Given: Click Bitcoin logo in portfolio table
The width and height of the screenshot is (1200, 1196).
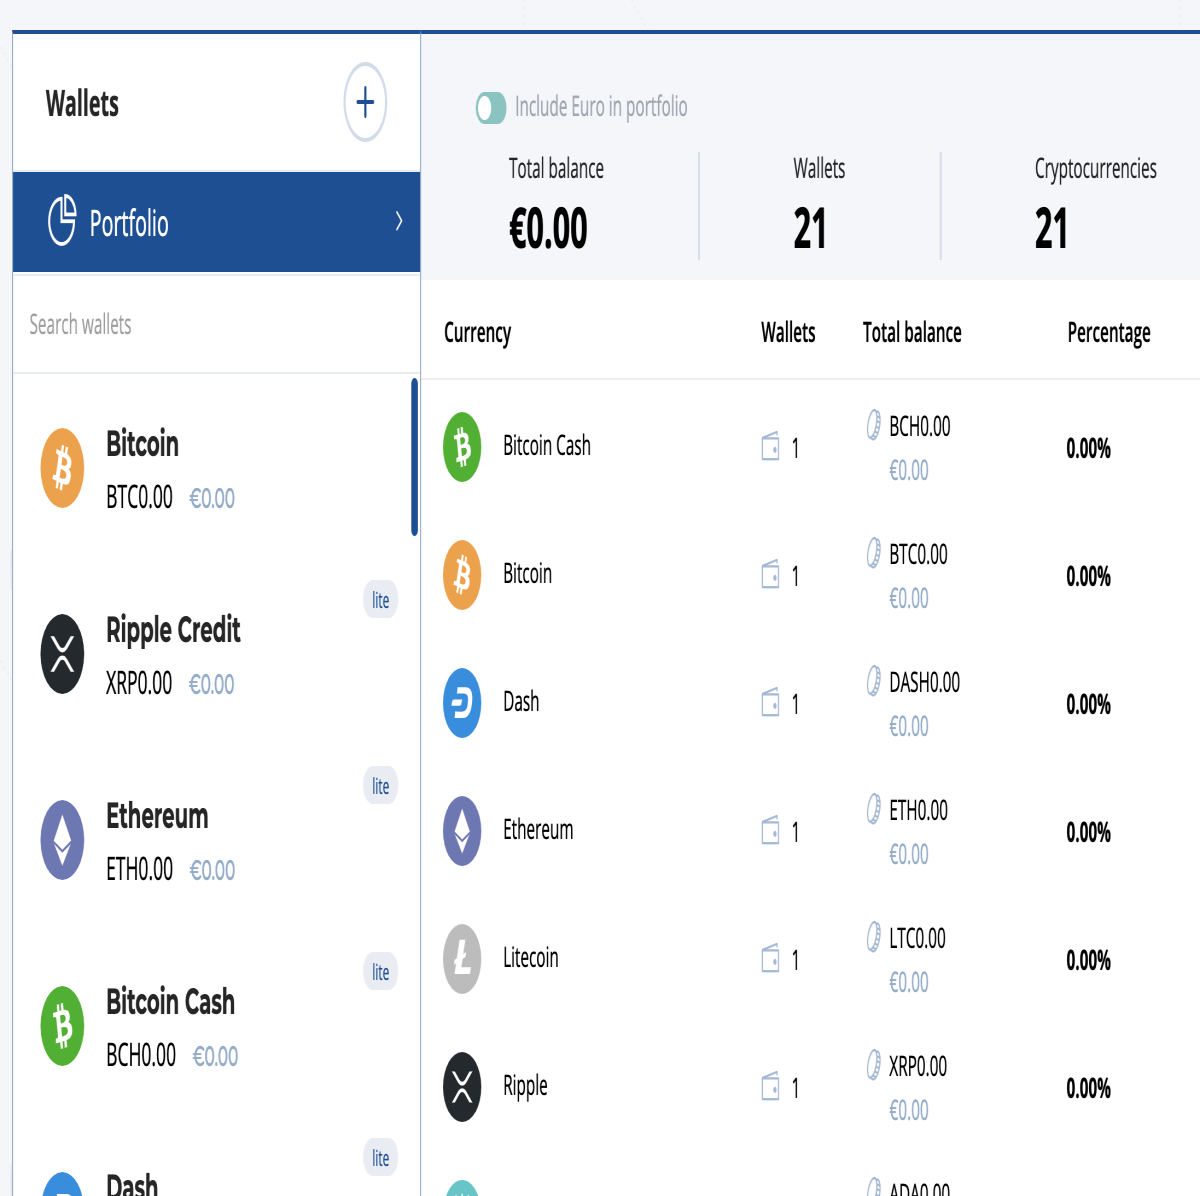Looking at the screenshot, I should [462, 575].
